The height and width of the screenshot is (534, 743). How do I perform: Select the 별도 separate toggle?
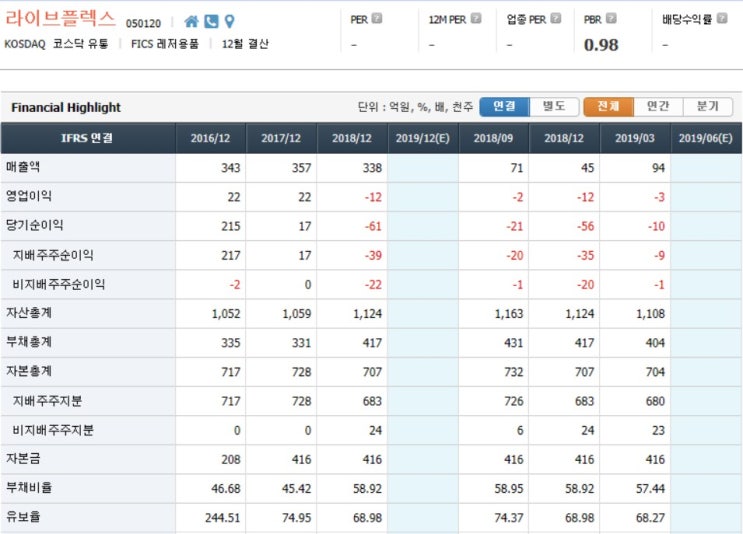tap(554, 107)
